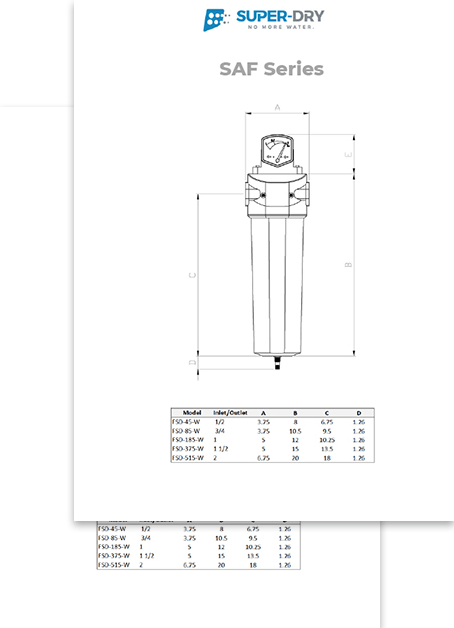The height and width of the screenshot is (628, 454).
Task: Click '3/4' inlet value, front page table
Action: point(219,431)
